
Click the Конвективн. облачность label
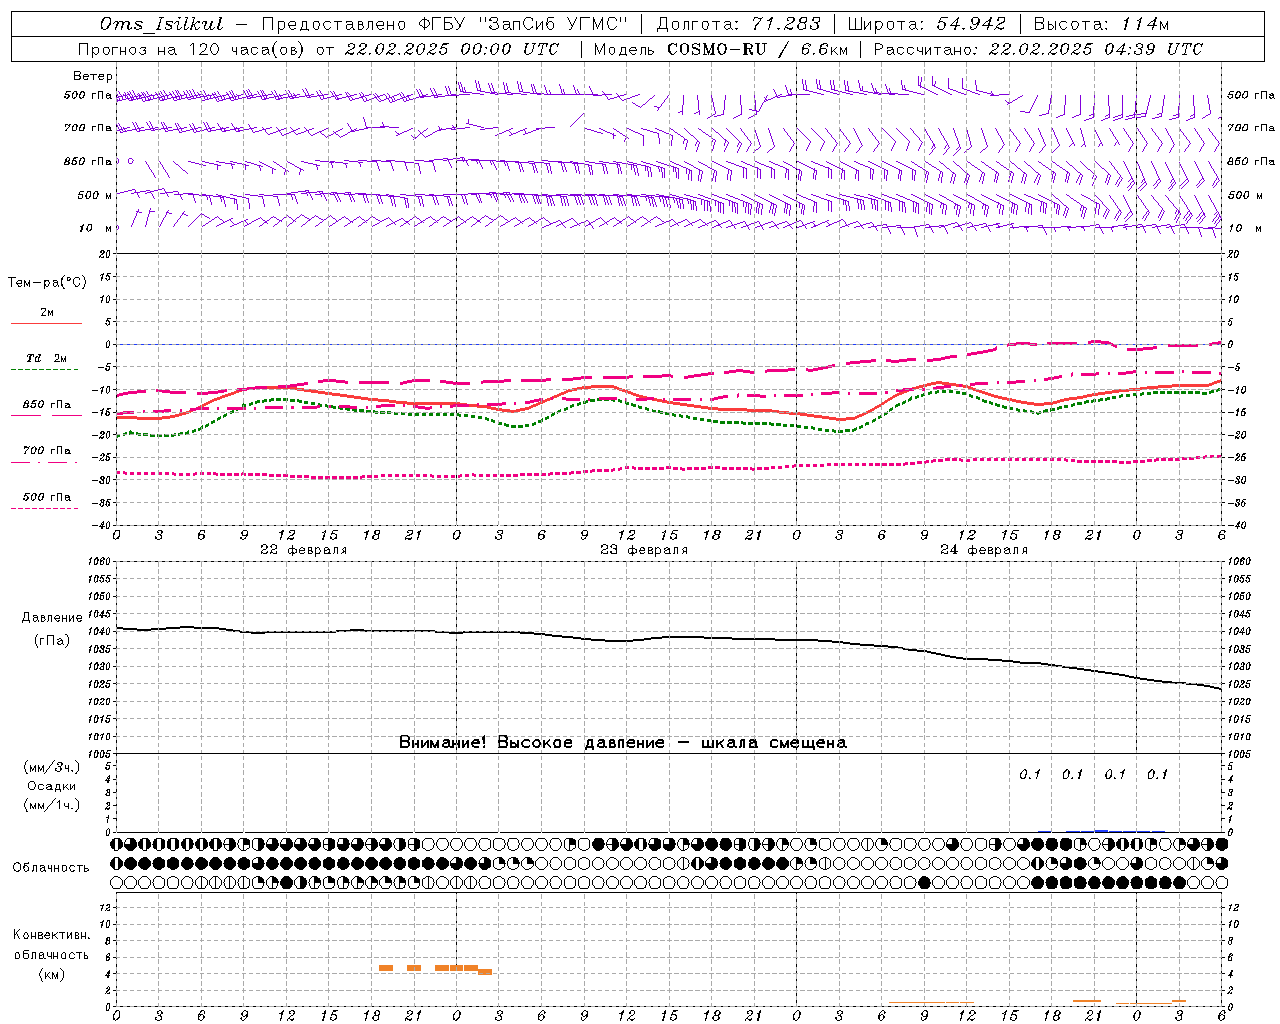point(52,945)
